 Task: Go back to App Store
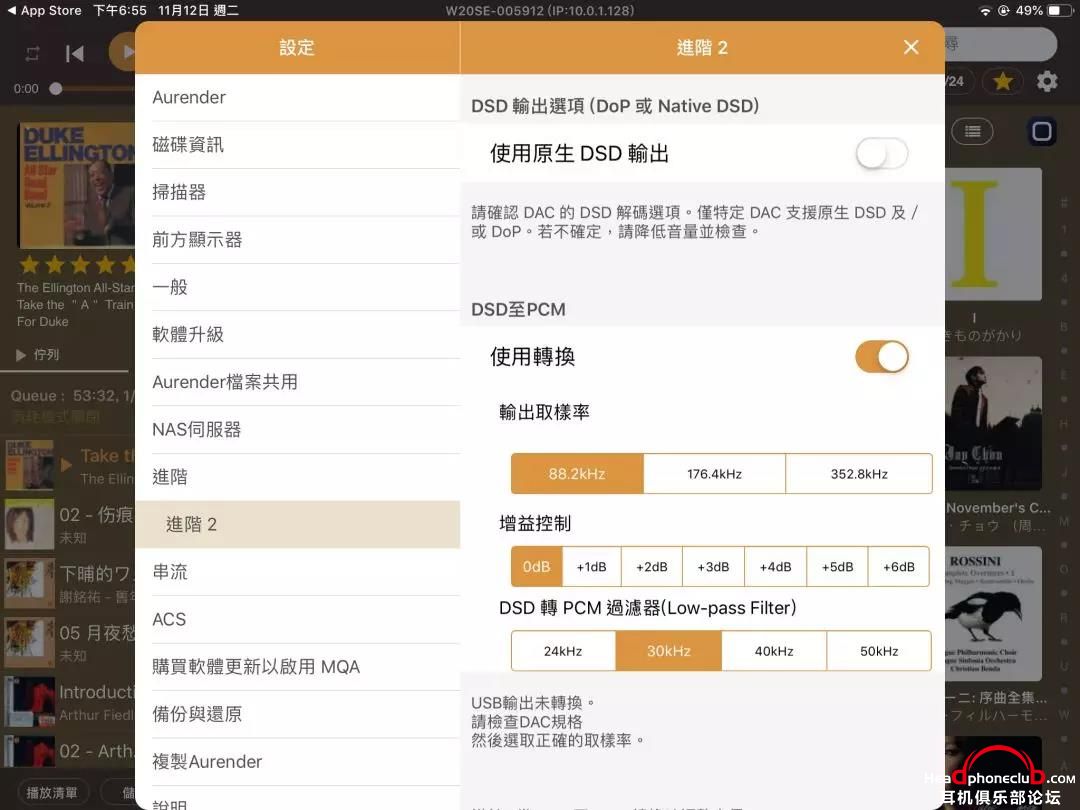tap(44, 10)
